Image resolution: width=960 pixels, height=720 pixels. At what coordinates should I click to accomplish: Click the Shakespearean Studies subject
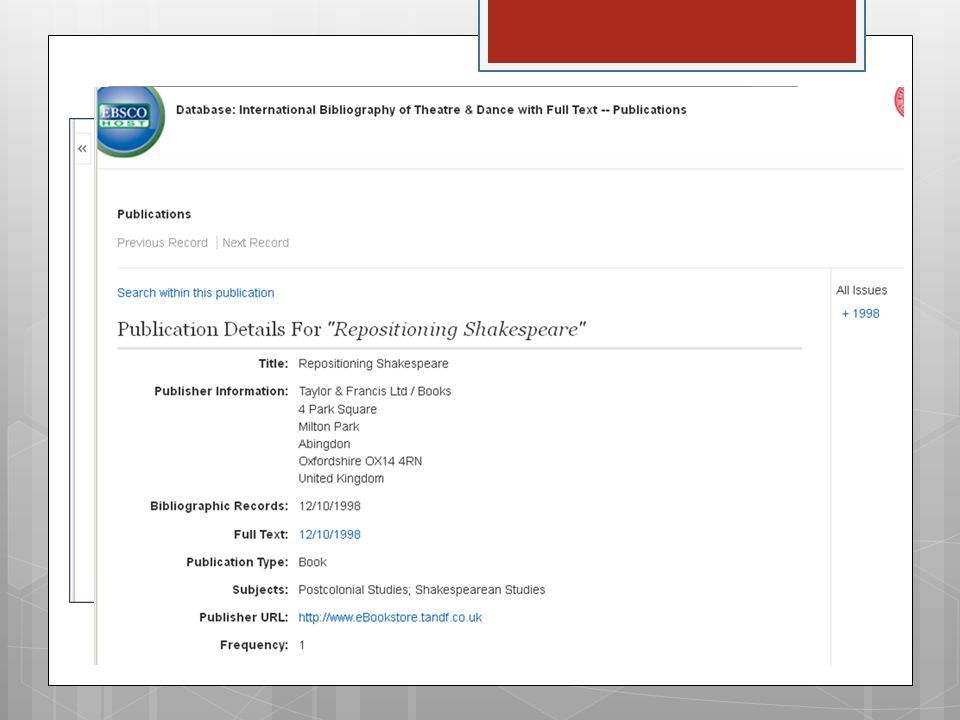pyautogui.click(x=480, y=590)
